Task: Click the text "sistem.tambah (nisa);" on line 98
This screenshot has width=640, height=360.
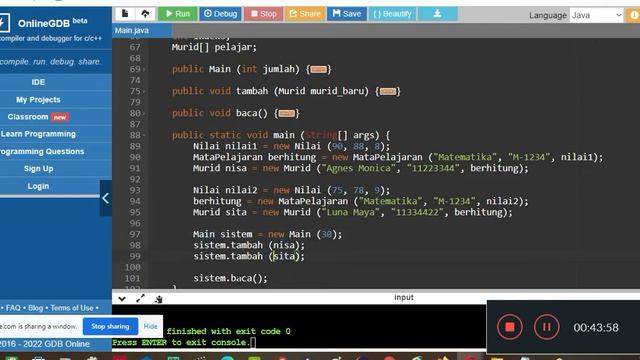Action: tap(249, 245)
